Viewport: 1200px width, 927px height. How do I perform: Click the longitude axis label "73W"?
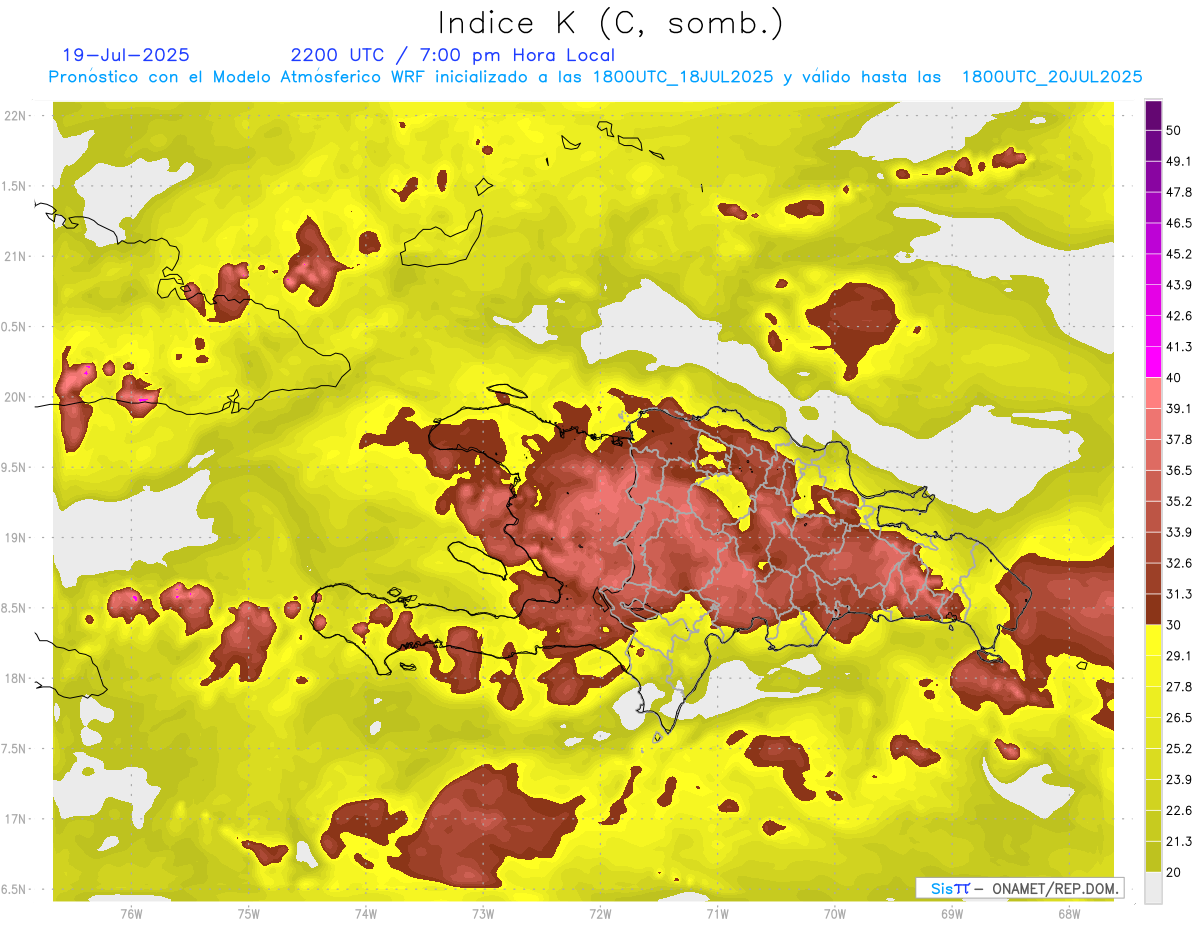(483, 914)
